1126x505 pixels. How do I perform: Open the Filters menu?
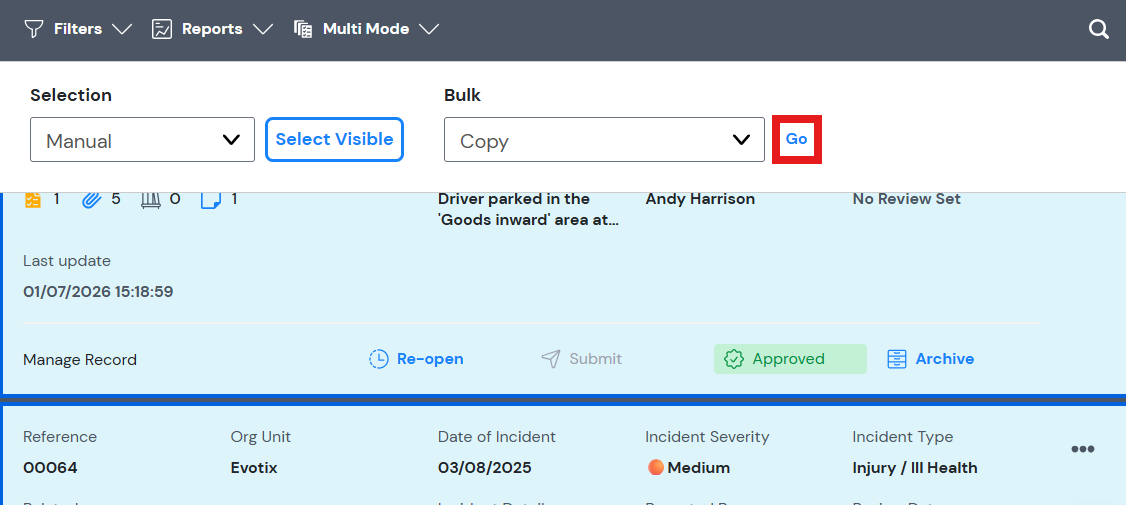pyautogui.click(x=78, y=29)
